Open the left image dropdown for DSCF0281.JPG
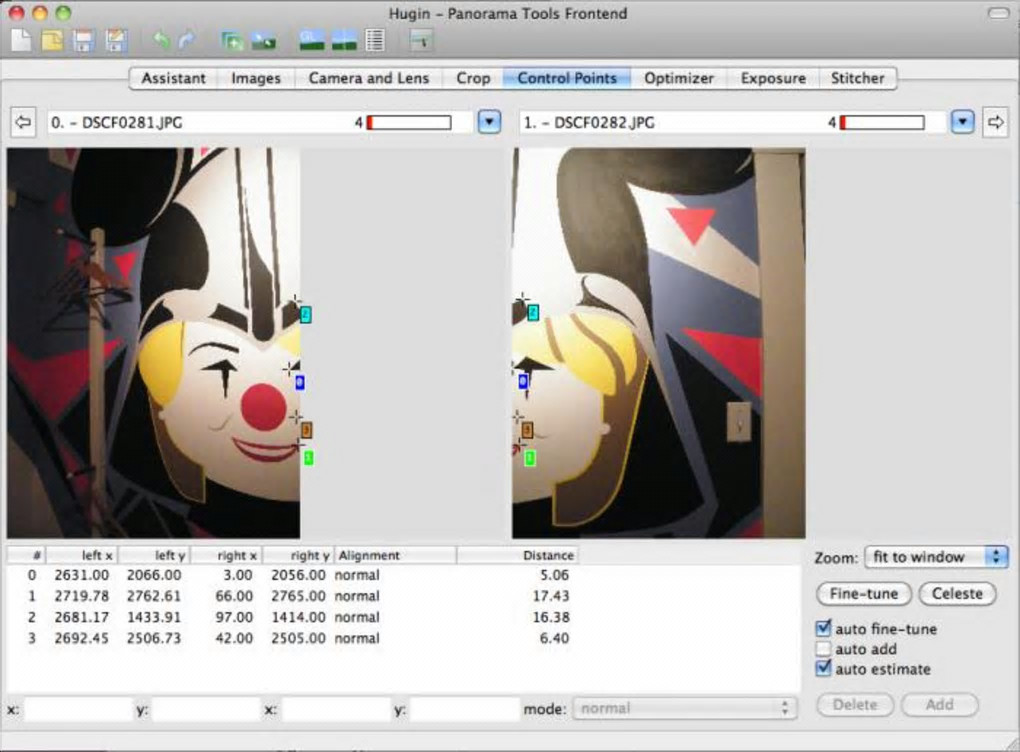1020x752 pixels. [489, 122]
